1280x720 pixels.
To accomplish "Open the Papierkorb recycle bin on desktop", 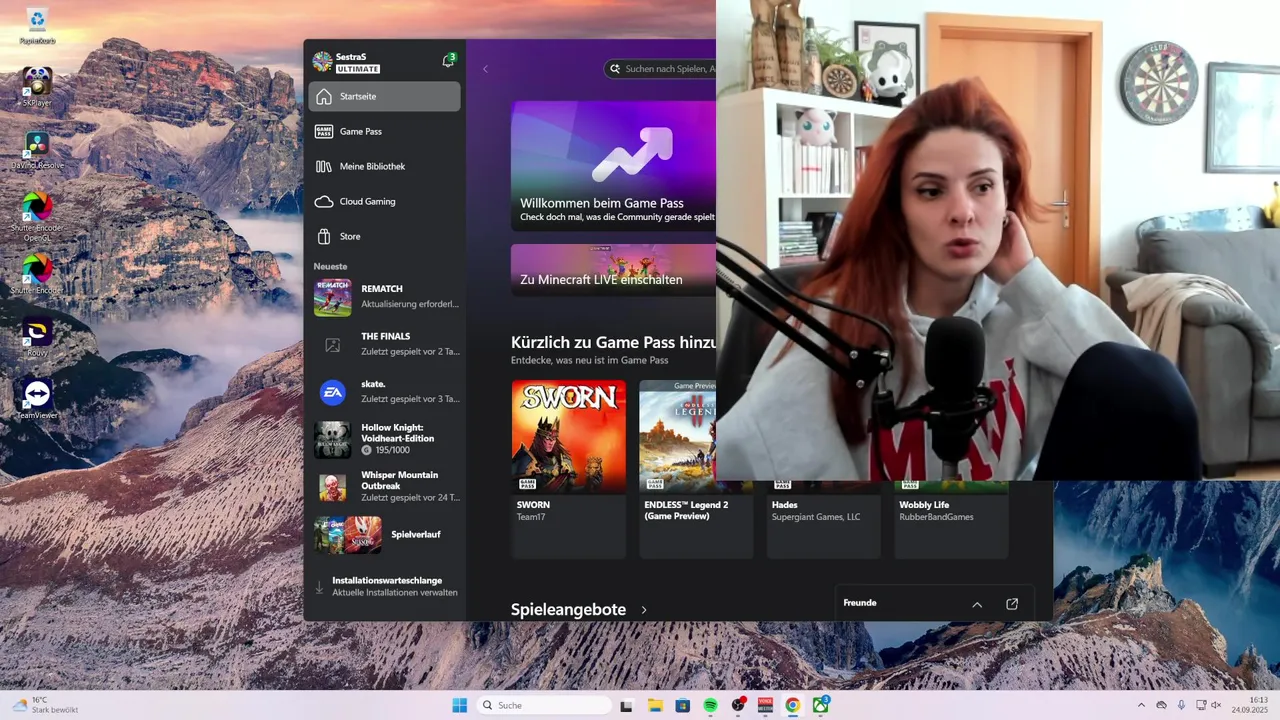I will point(37,26).
